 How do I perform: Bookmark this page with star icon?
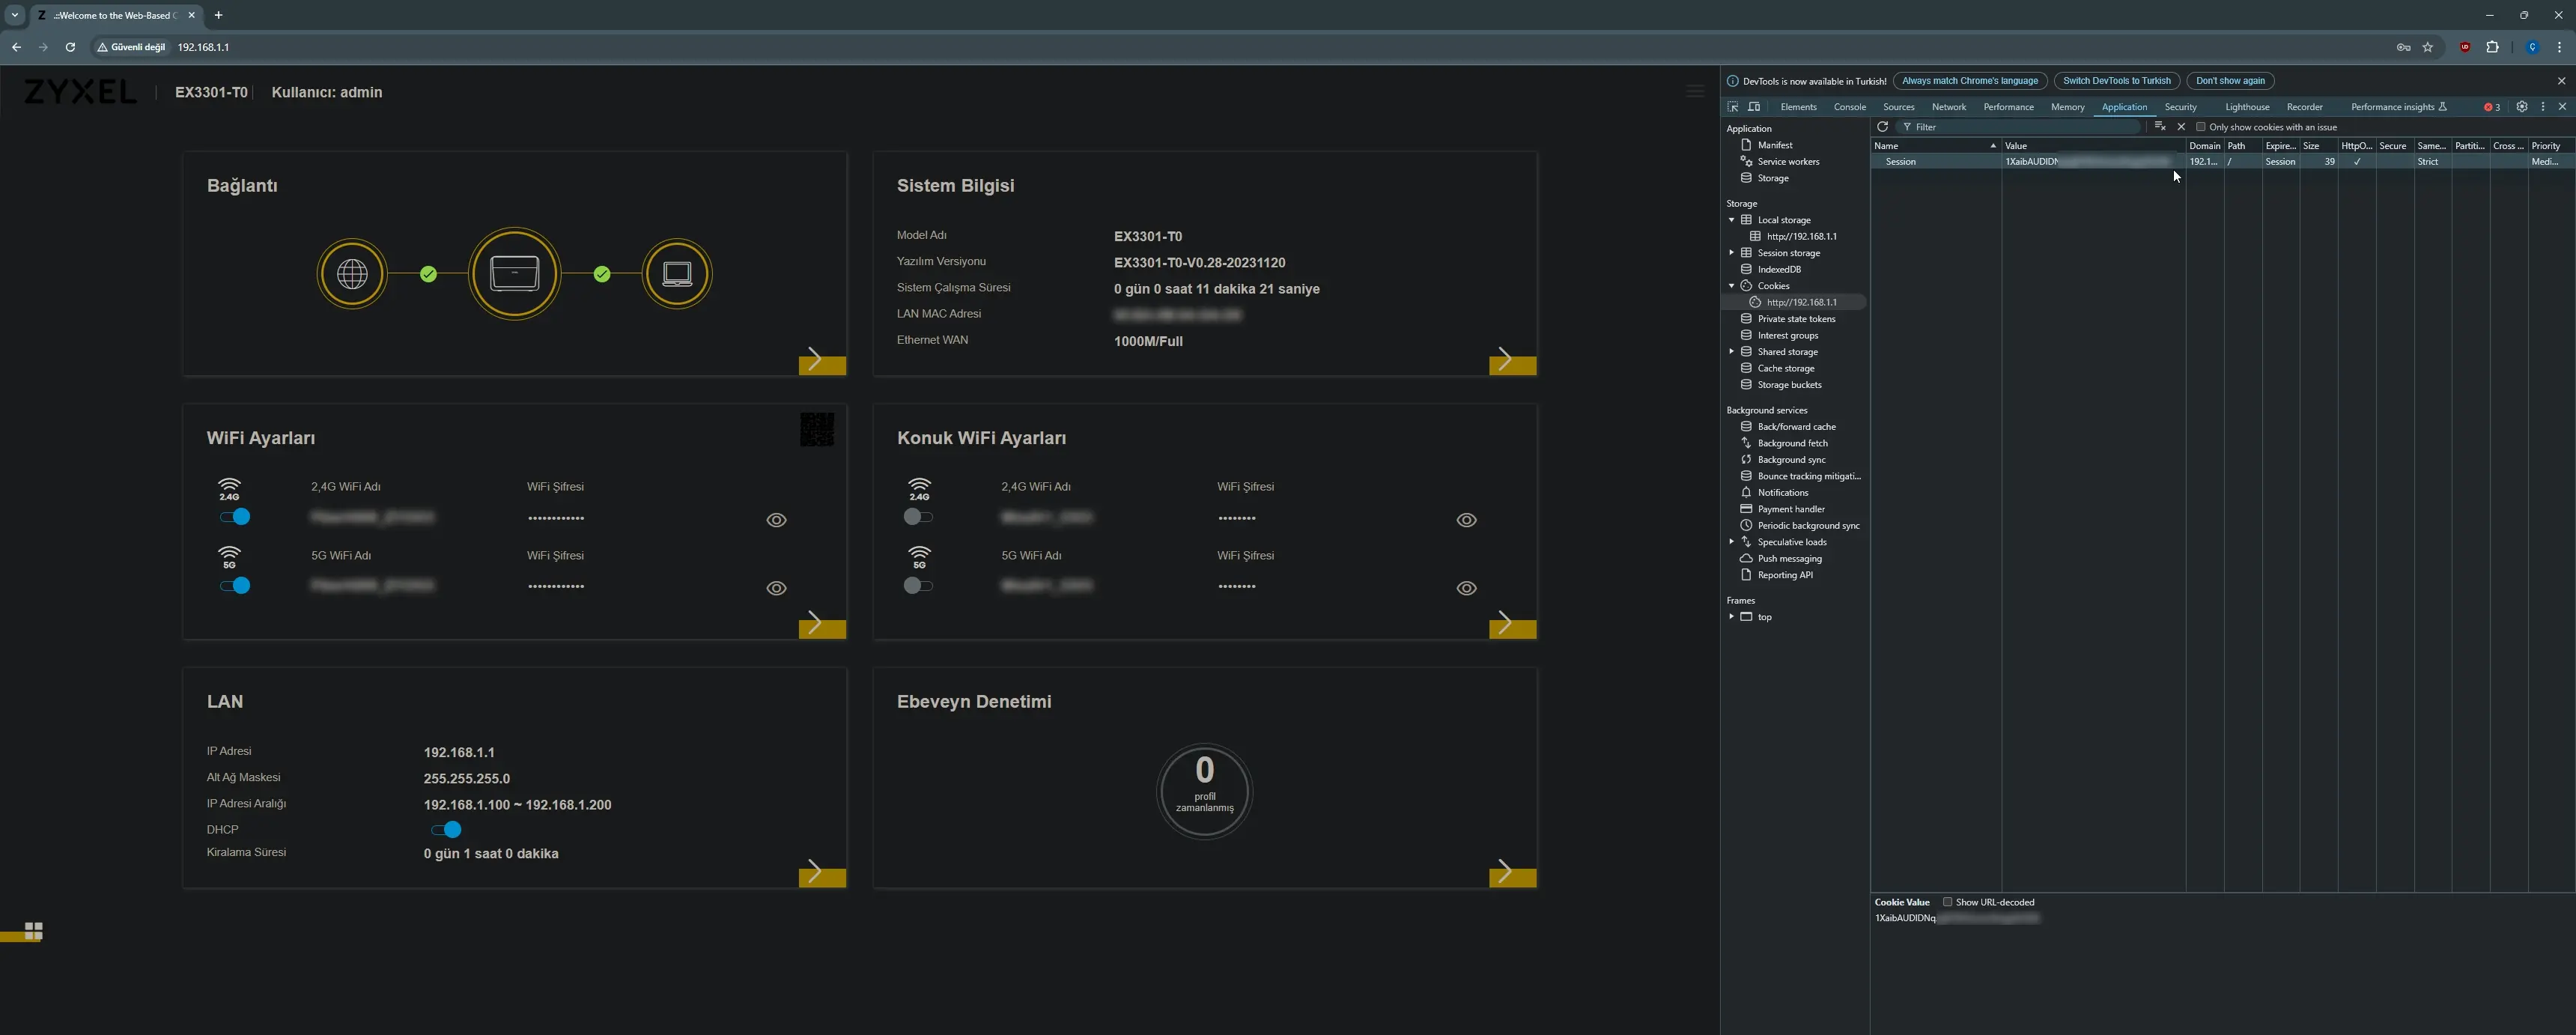coord(2428,47)
